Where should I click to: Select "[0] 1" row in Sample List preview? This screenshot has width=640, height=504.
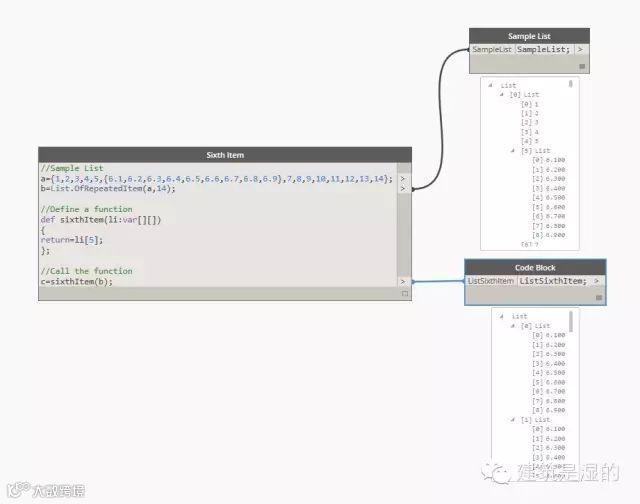coord(530,104)
